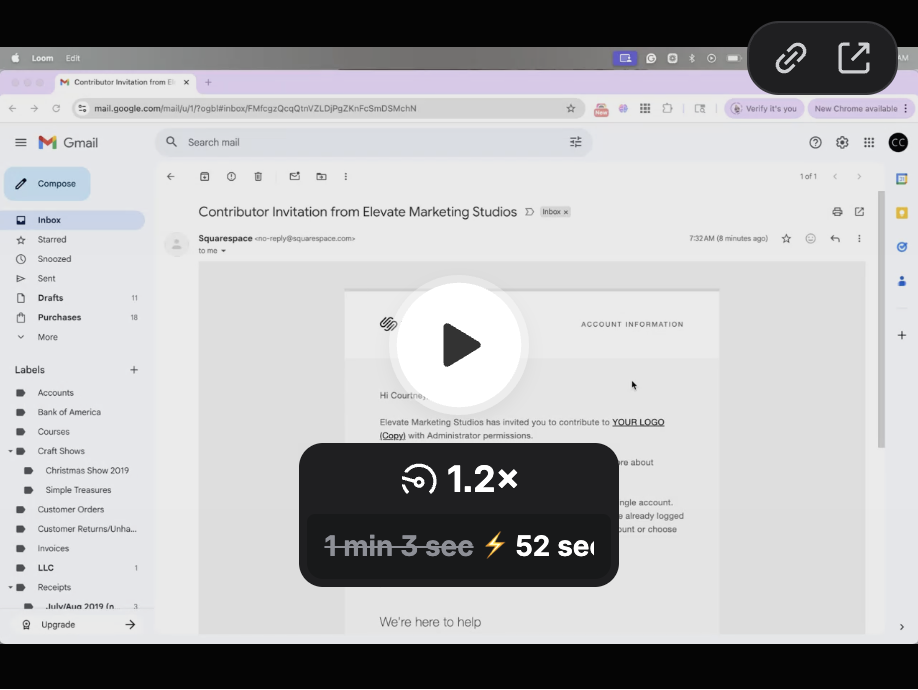Open the Courses label
Image resolution: width=918 pixels, height=690 pixels.
pyautogui.click(x=53, y=432)
